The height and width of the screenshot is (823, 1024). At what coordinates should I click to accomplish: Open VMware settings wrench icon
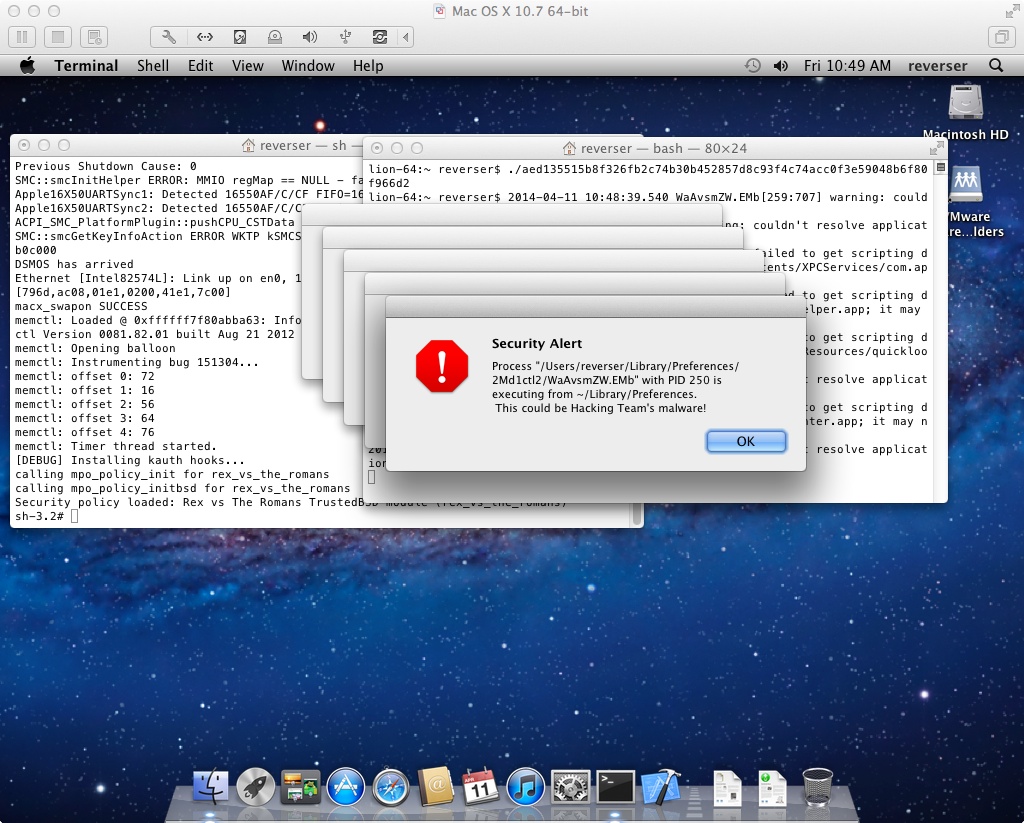[169, 37]
